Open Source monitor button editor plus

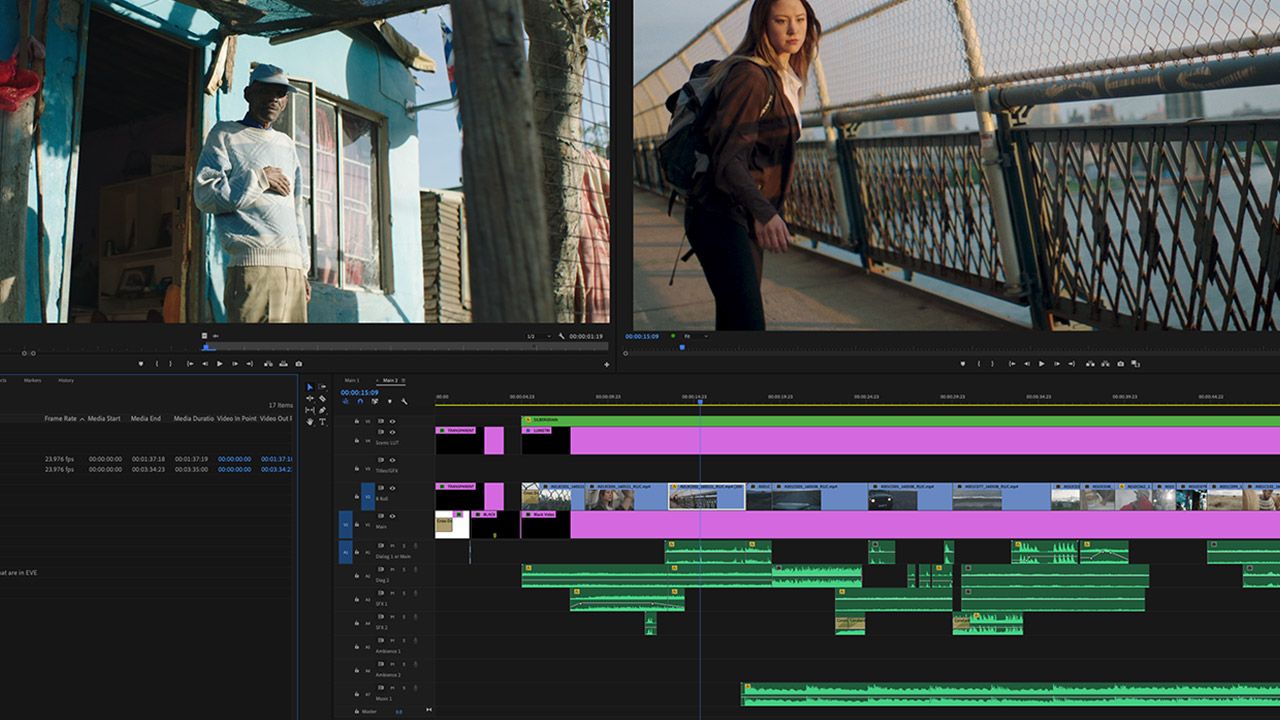(607, 364)
